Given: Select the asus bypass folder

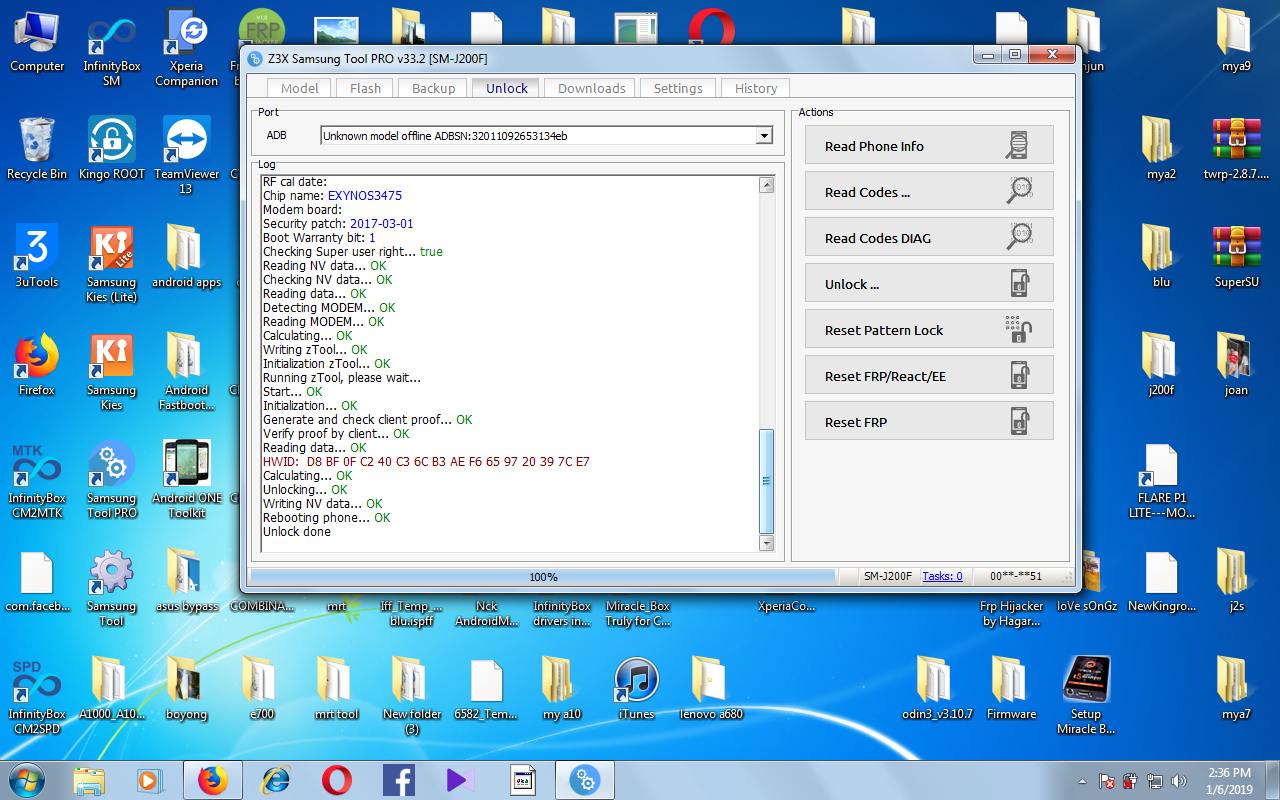Looking at the screenshot, I should point(187,580).
